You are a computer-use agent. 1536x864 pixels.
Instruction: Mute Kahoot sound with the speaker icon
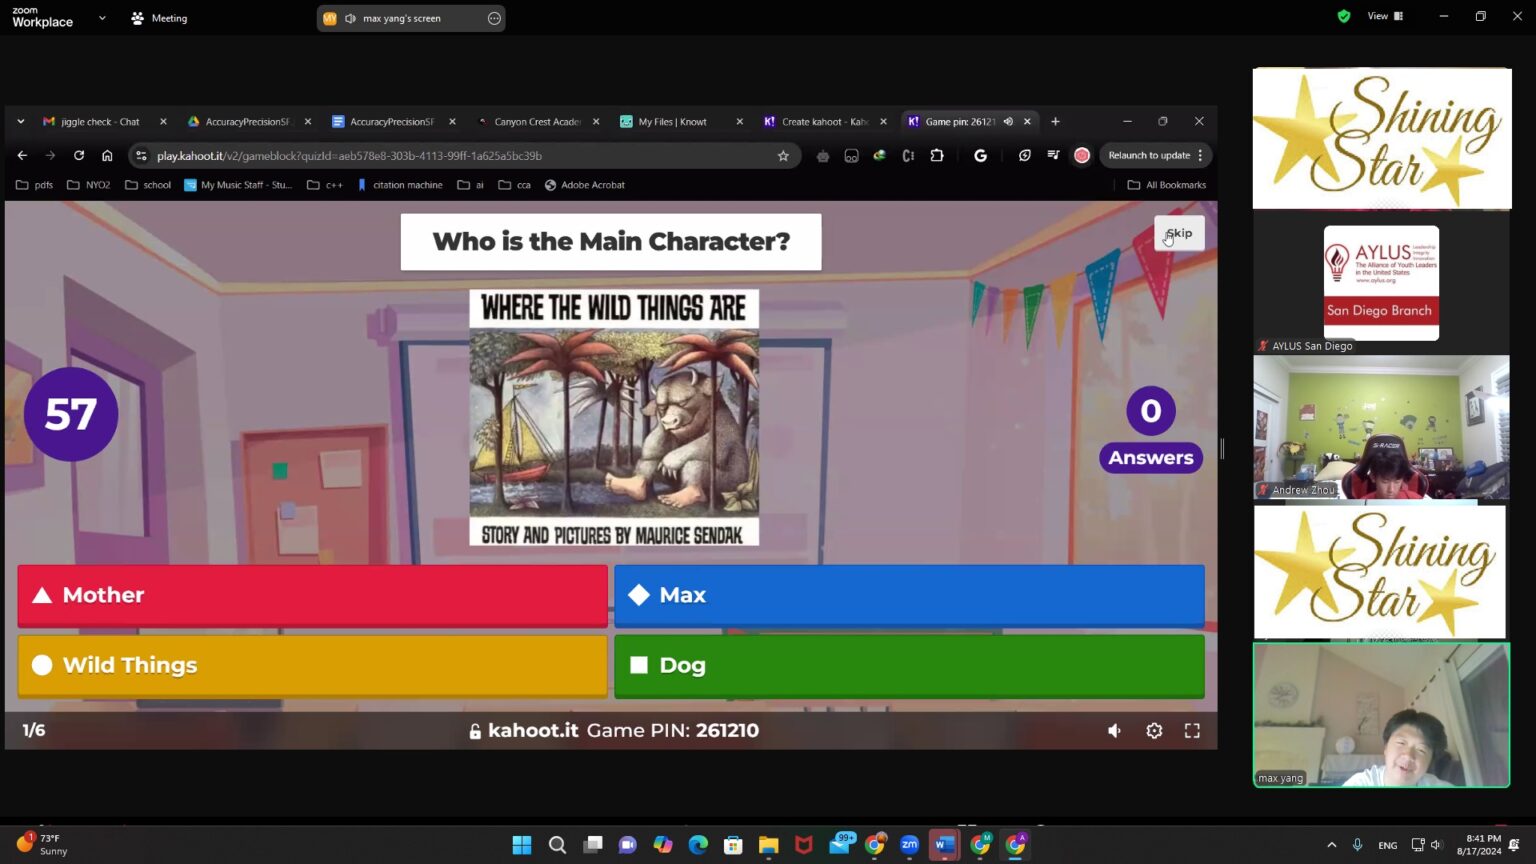pos(1114,731)
